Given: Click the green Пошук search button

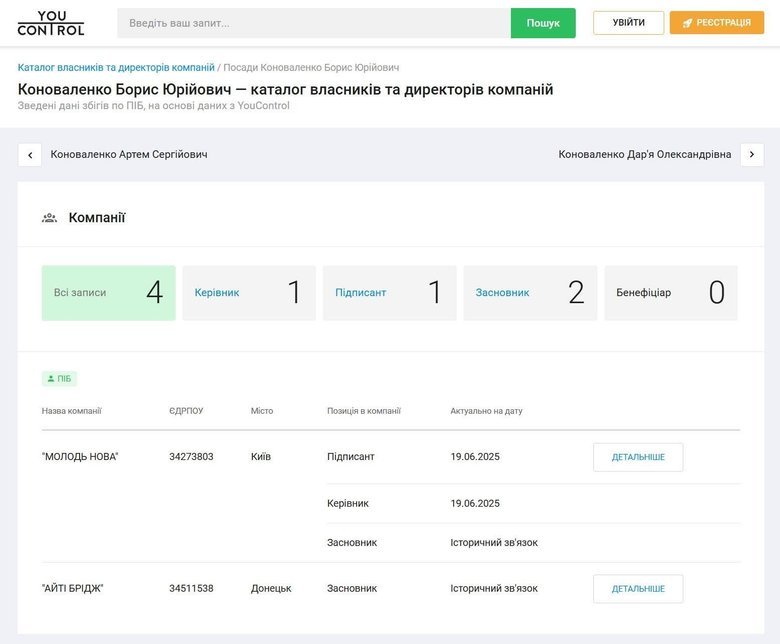Looking at the screenshot, I should pyautogui.click(x=543, y=23).
